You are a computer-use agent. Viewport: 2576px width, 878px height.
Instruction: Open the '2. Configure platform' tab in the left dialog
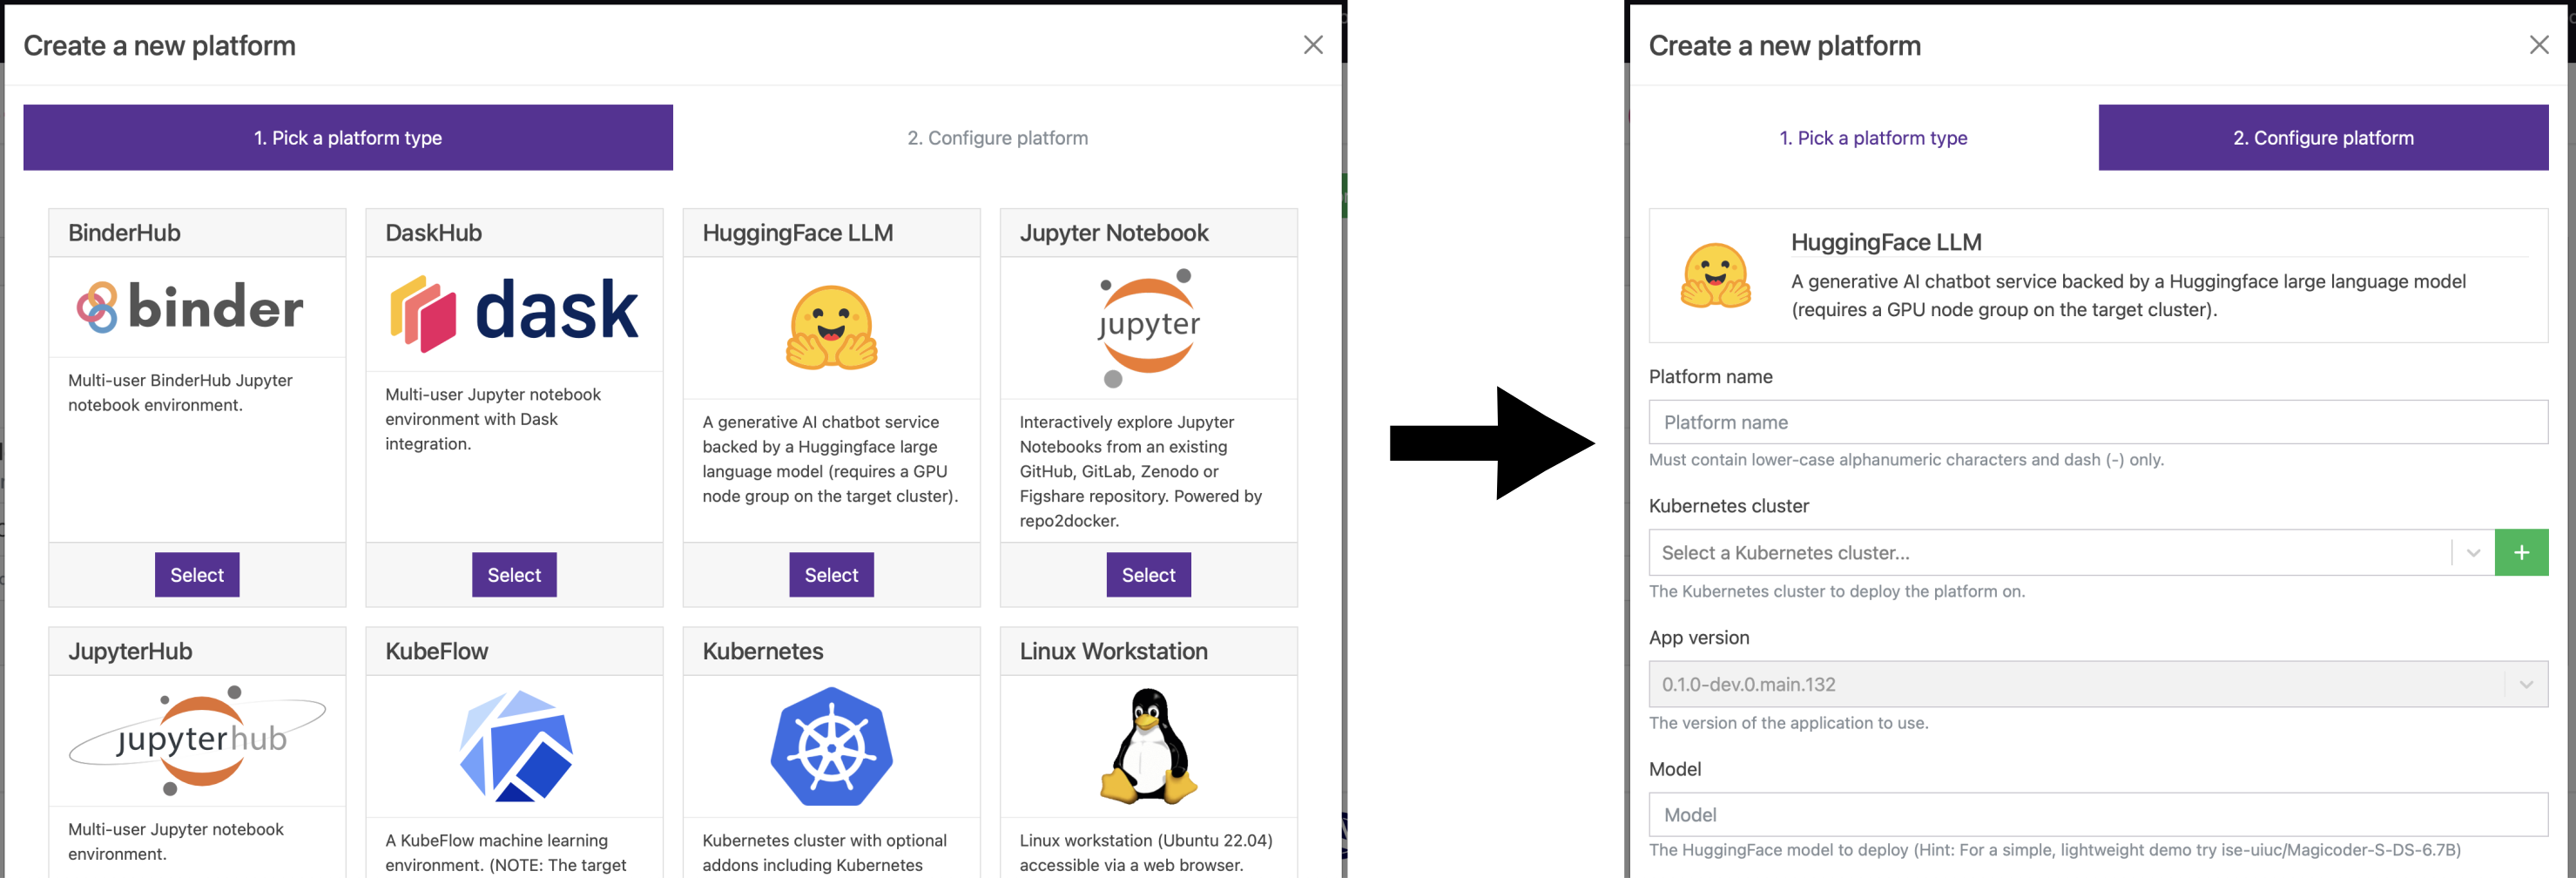click(997, 138)
